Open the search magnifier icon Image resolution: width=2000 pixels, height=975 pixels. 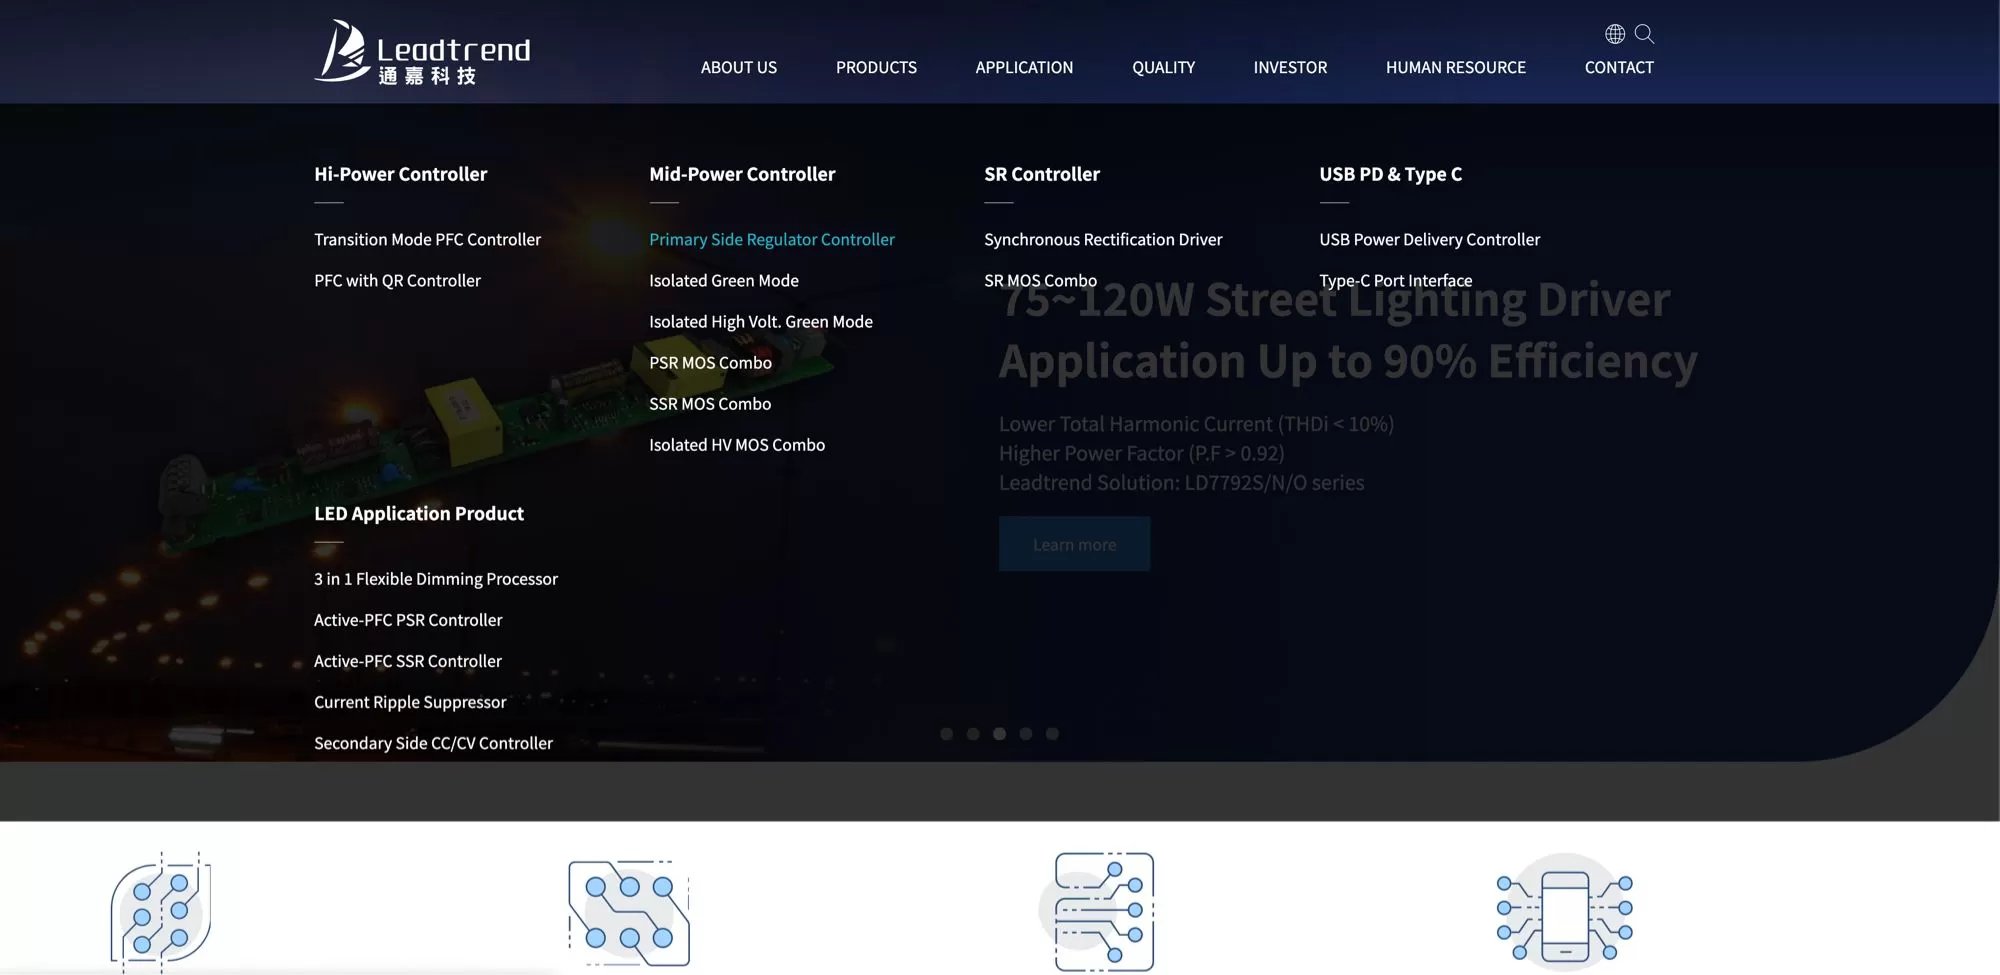(1644, 34)
